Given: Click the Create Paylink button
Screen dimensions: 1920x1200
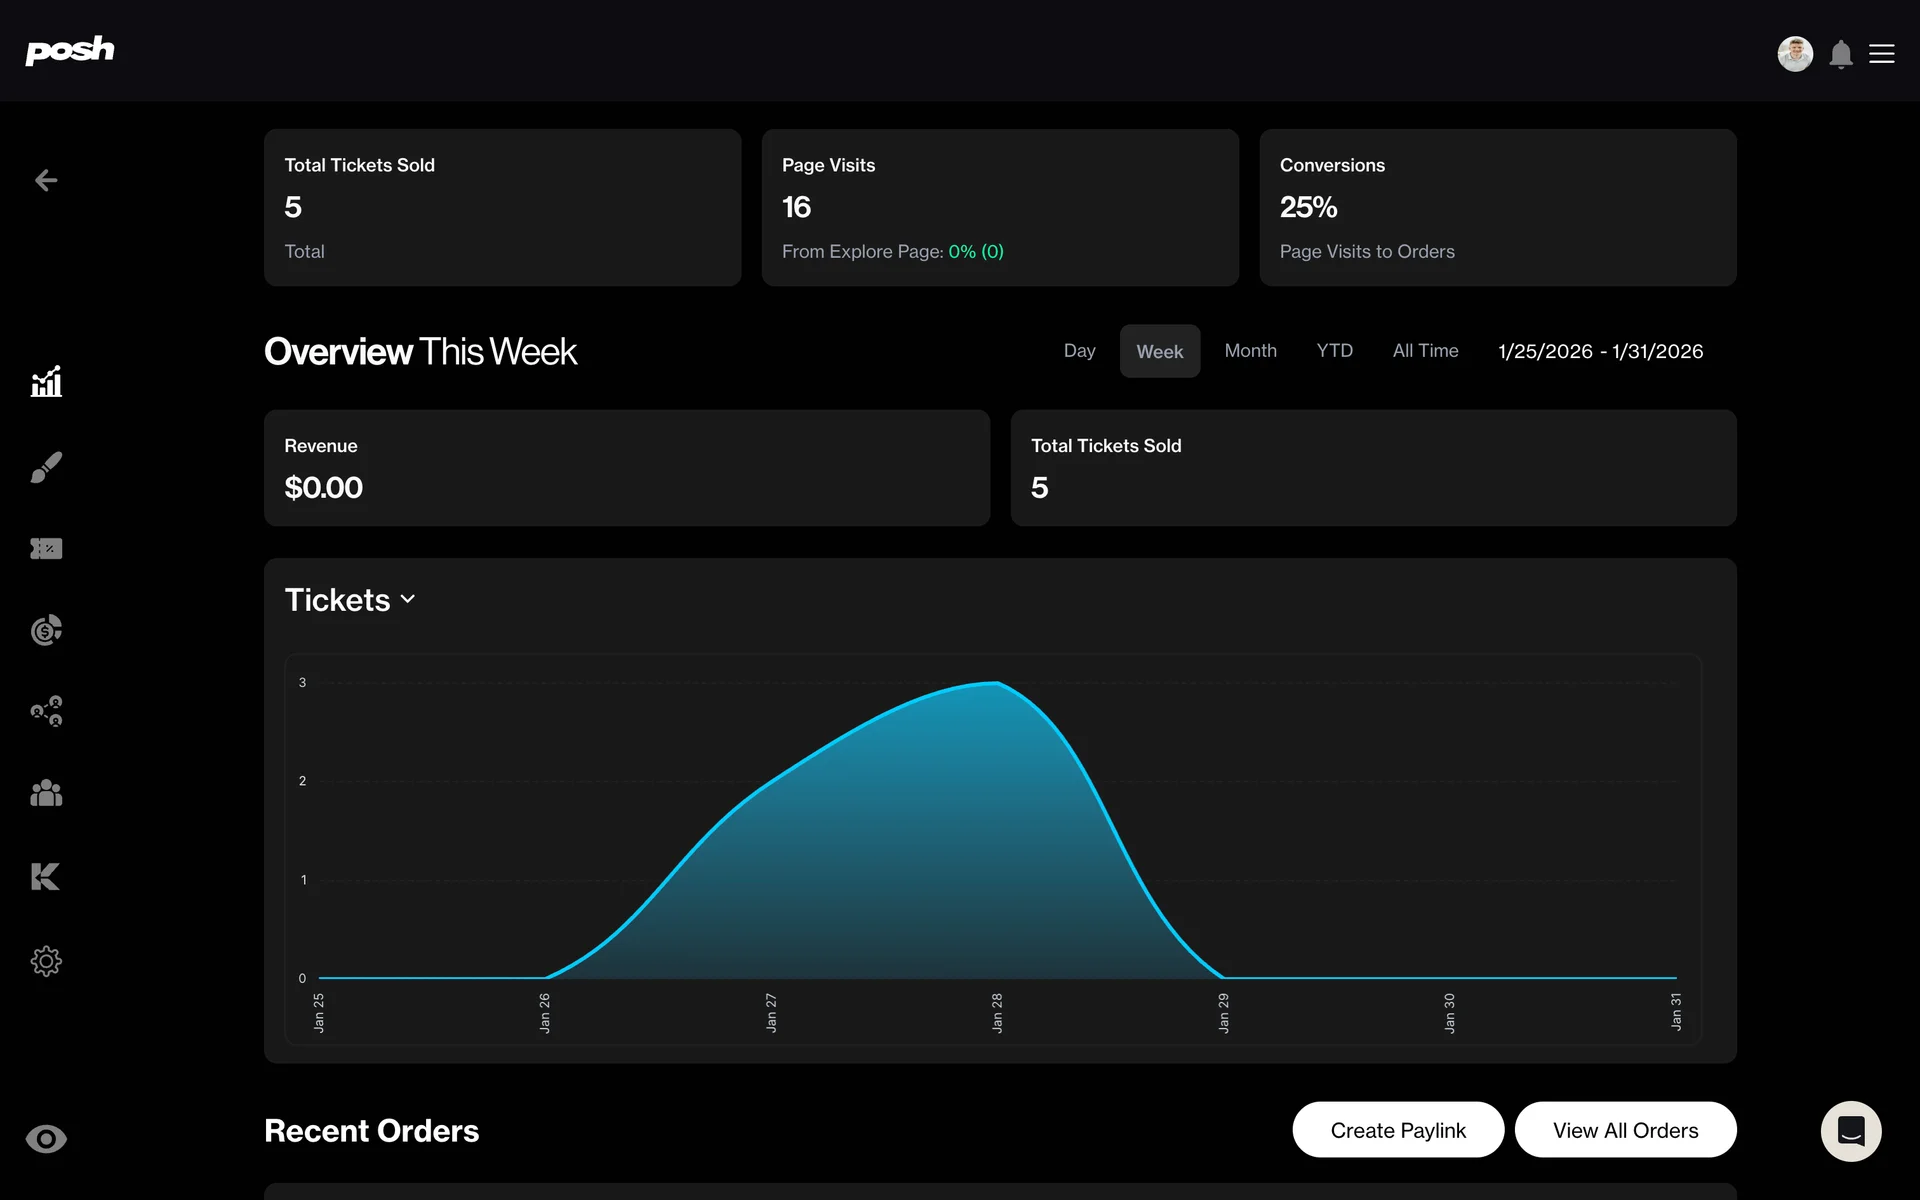Looking at the screenshot, I should [1397, 1130].
